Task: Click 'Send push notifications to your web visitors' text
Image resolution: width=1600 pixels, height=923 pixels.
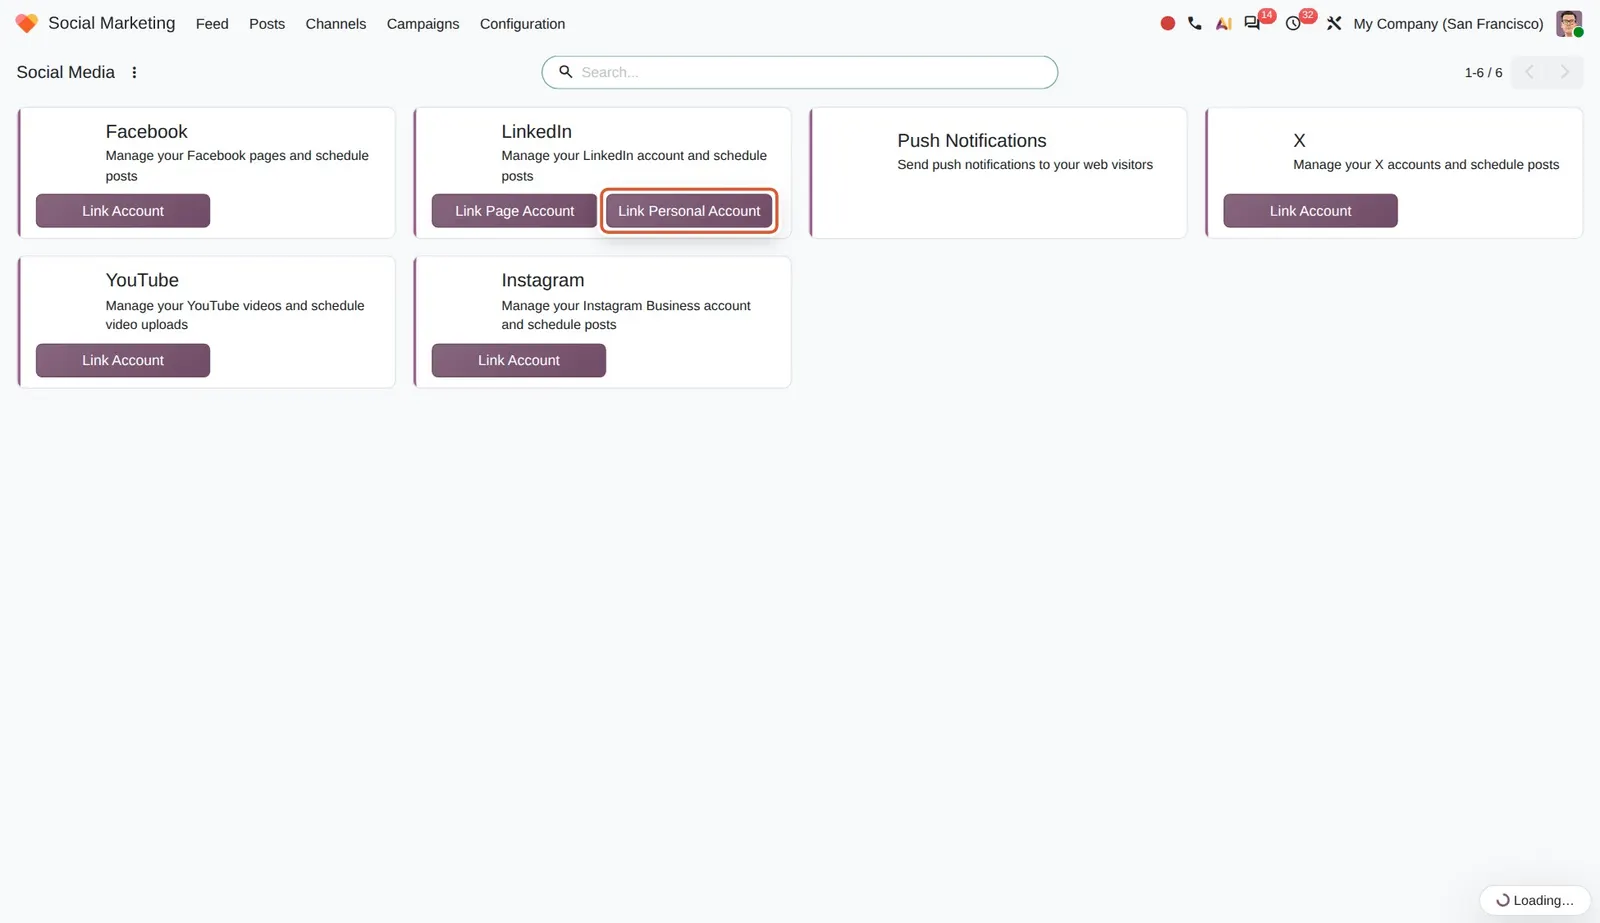Action: click(1025, 165)
